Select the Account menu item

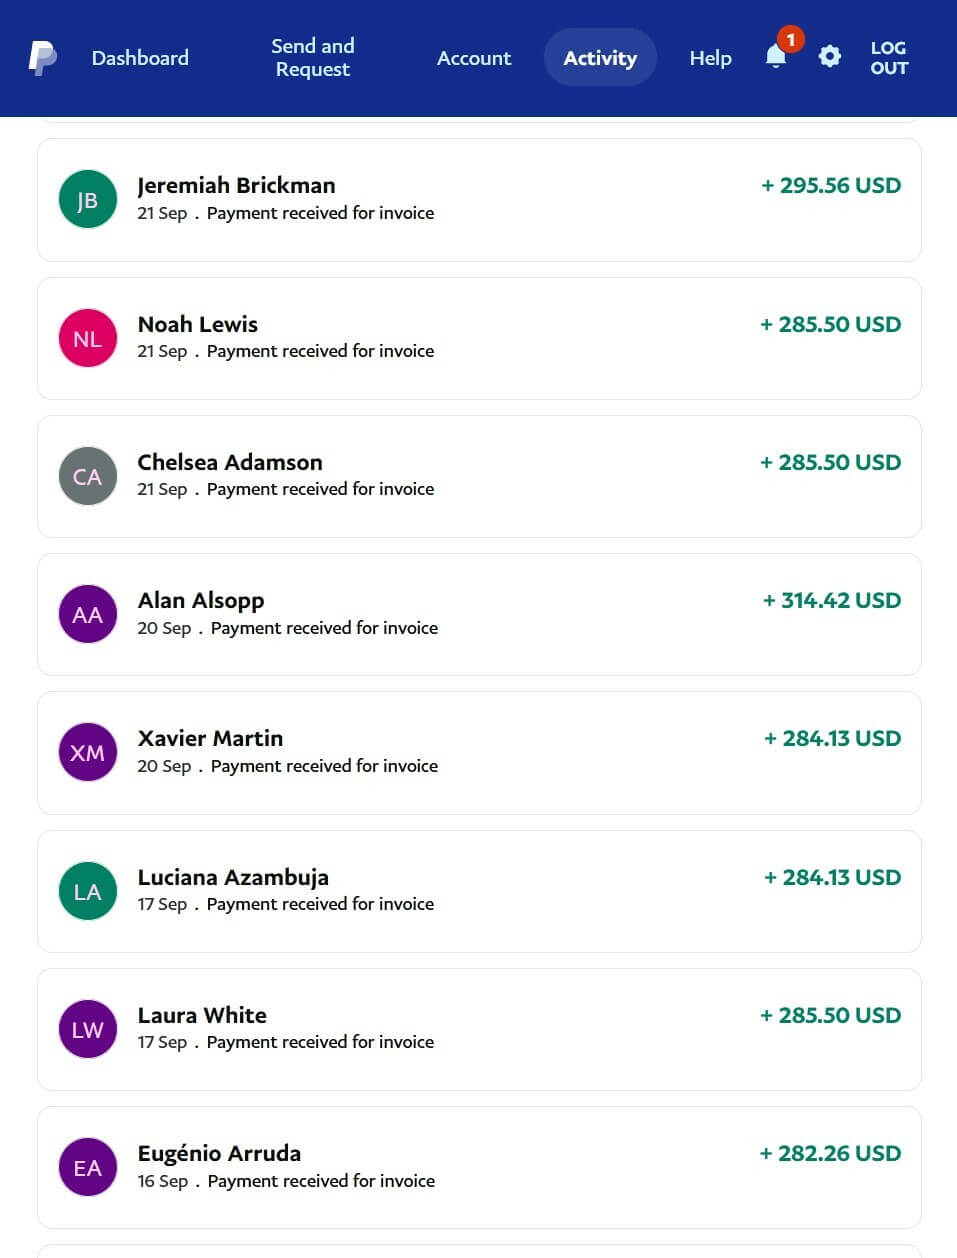pos(474,58)
